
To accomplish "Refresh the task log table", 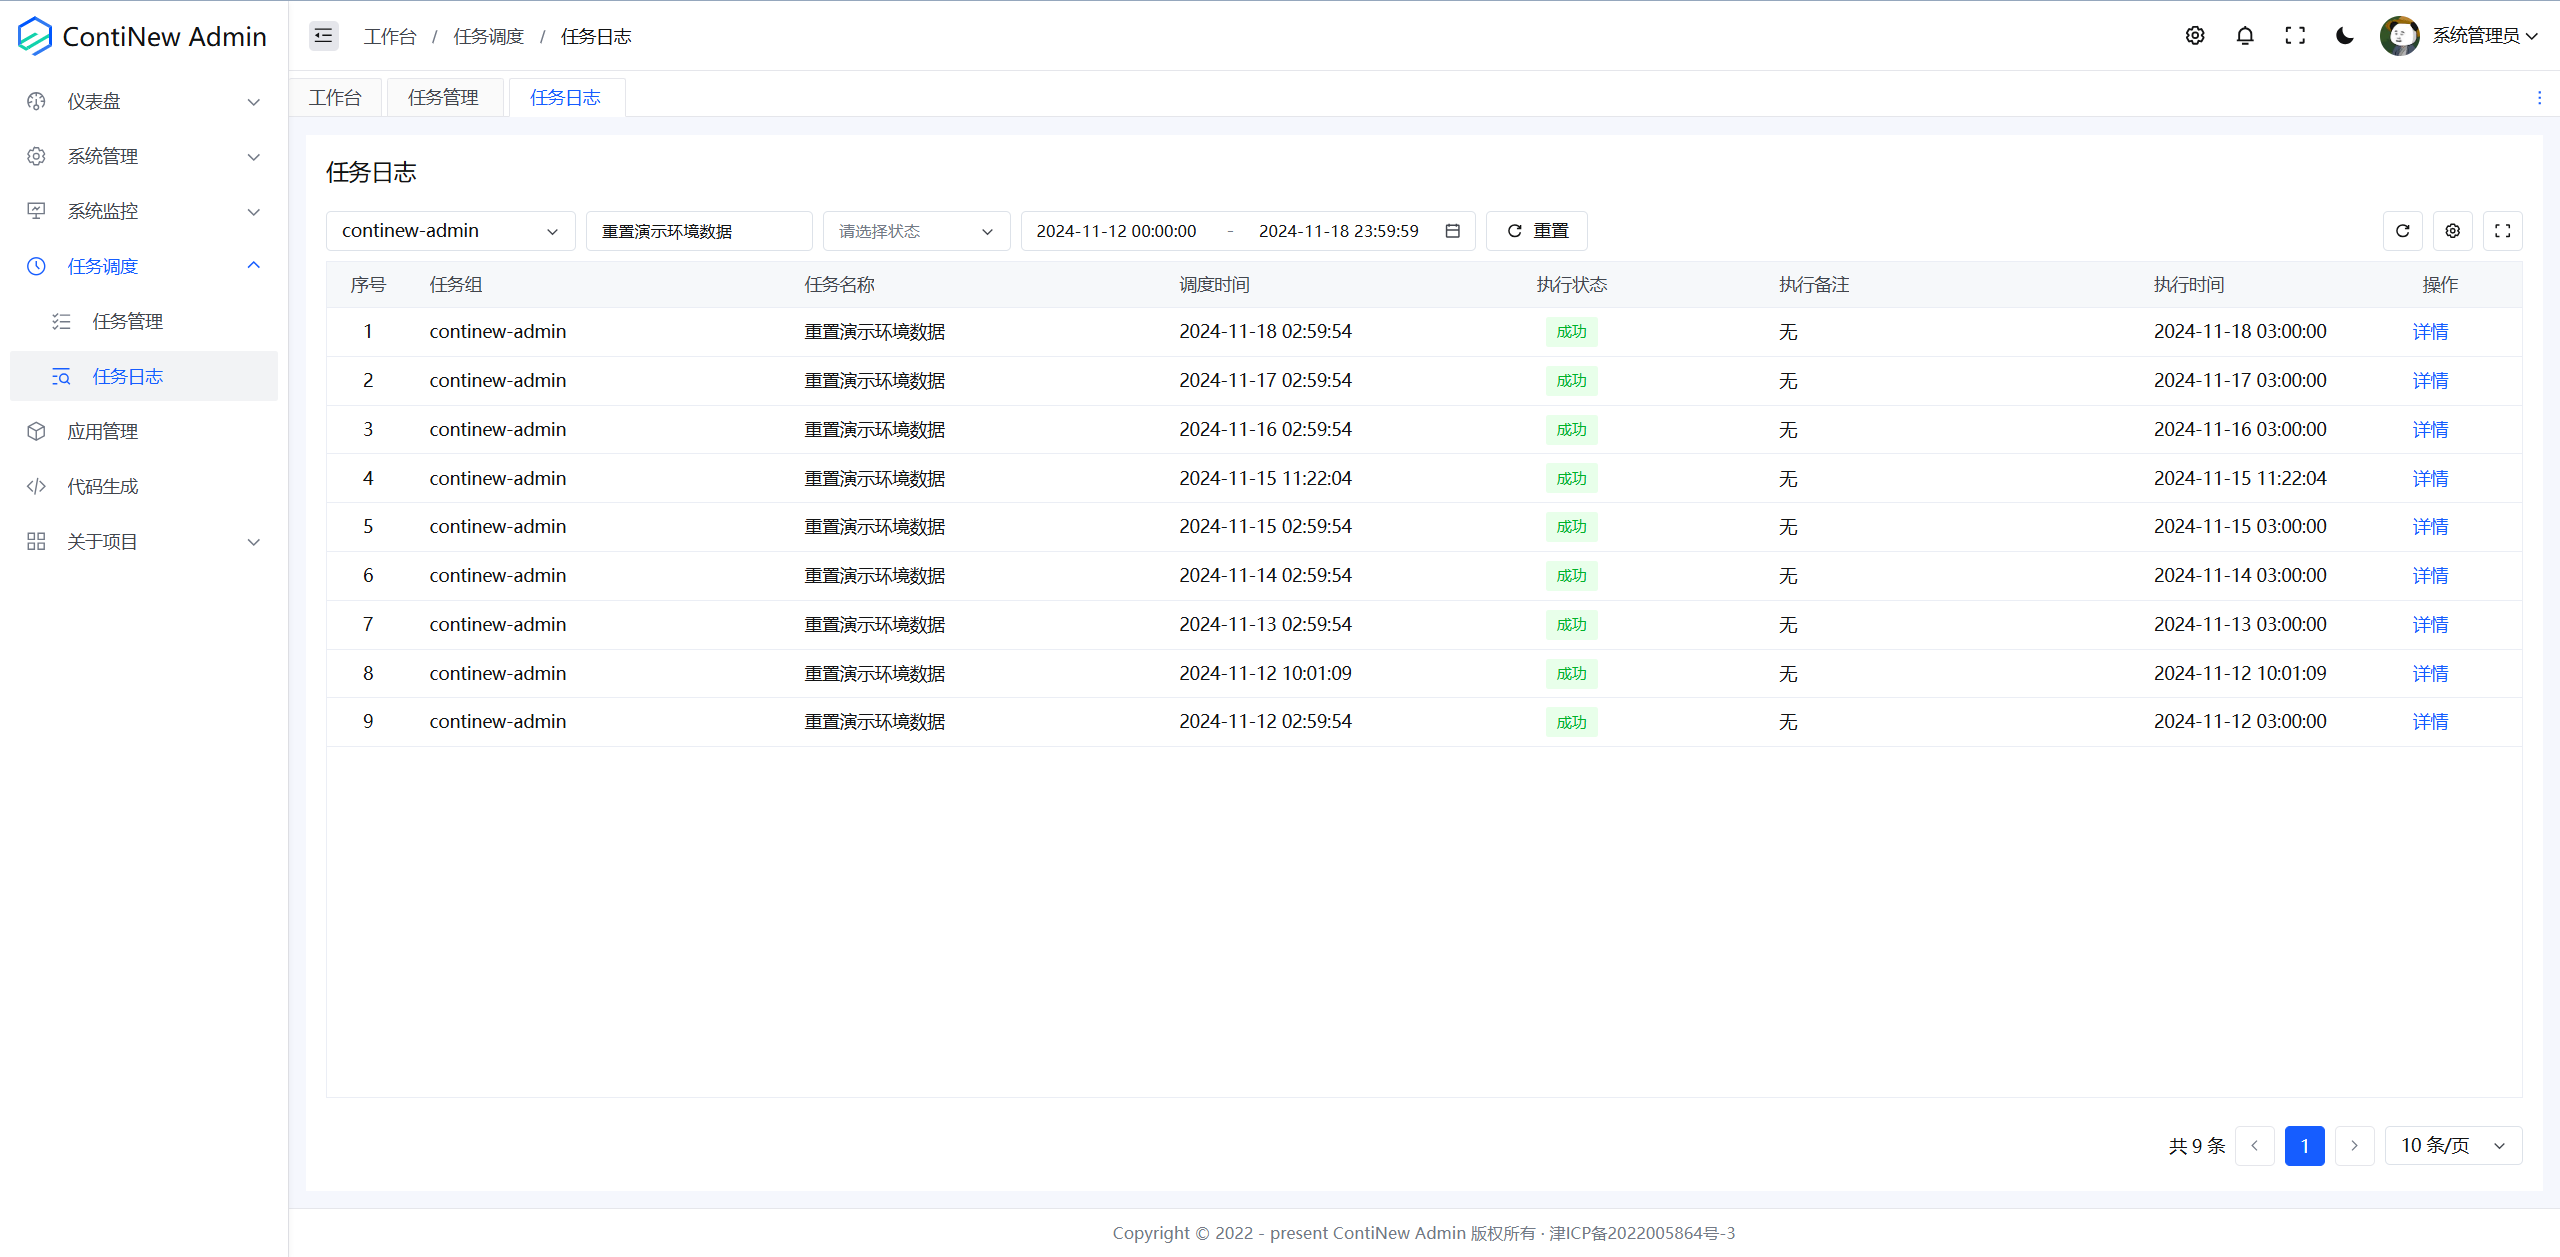I will [x=2403, y=231].
